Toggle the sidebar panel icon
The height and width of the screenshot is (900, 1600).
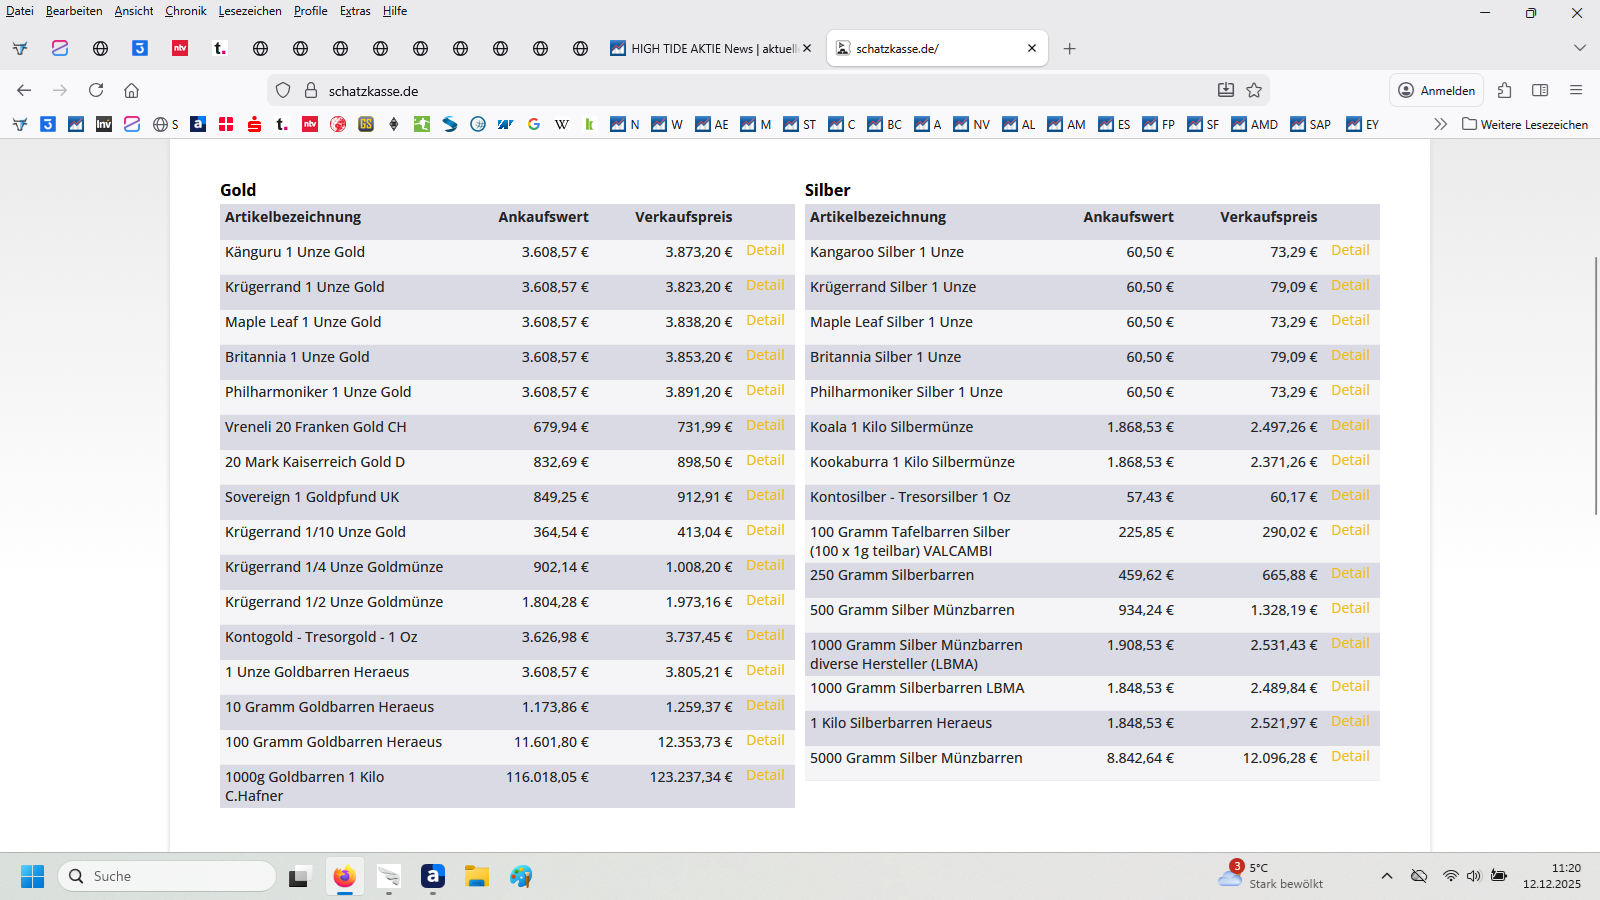(x=1540, y=90)
